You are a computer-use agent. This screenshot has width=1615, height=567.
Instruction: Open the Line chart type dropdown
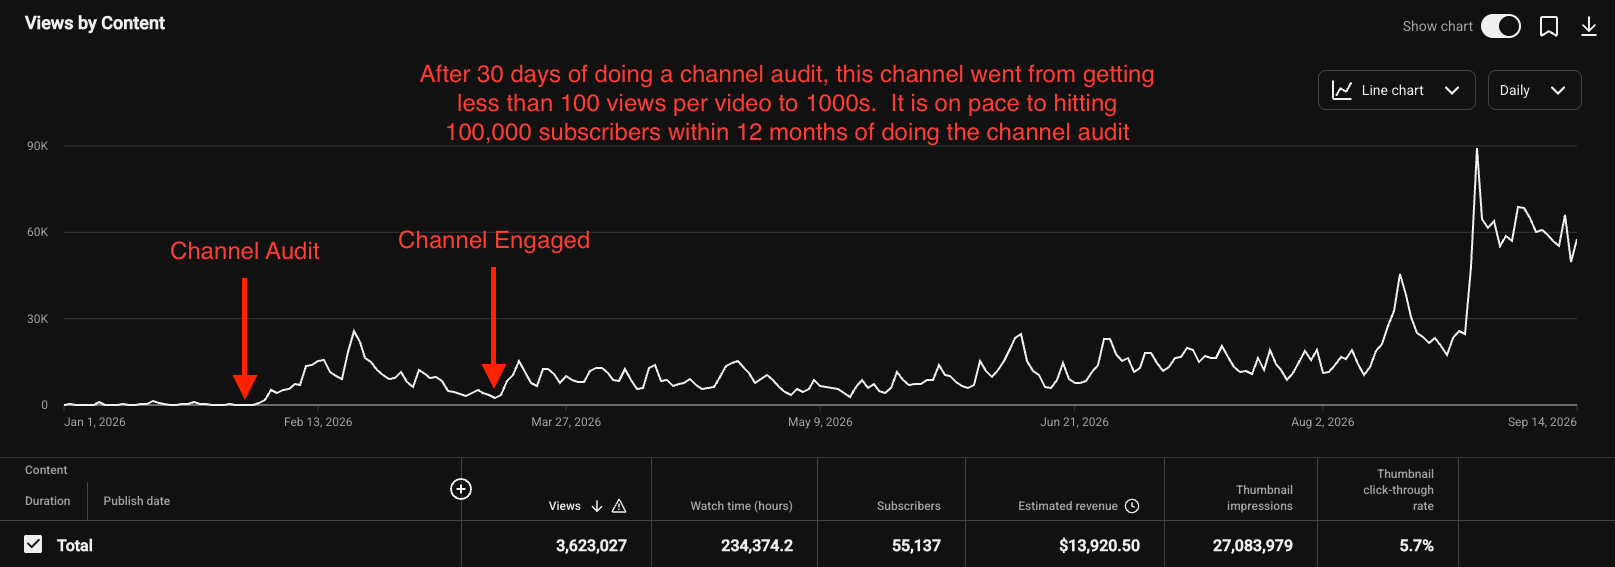point(1396,90)
